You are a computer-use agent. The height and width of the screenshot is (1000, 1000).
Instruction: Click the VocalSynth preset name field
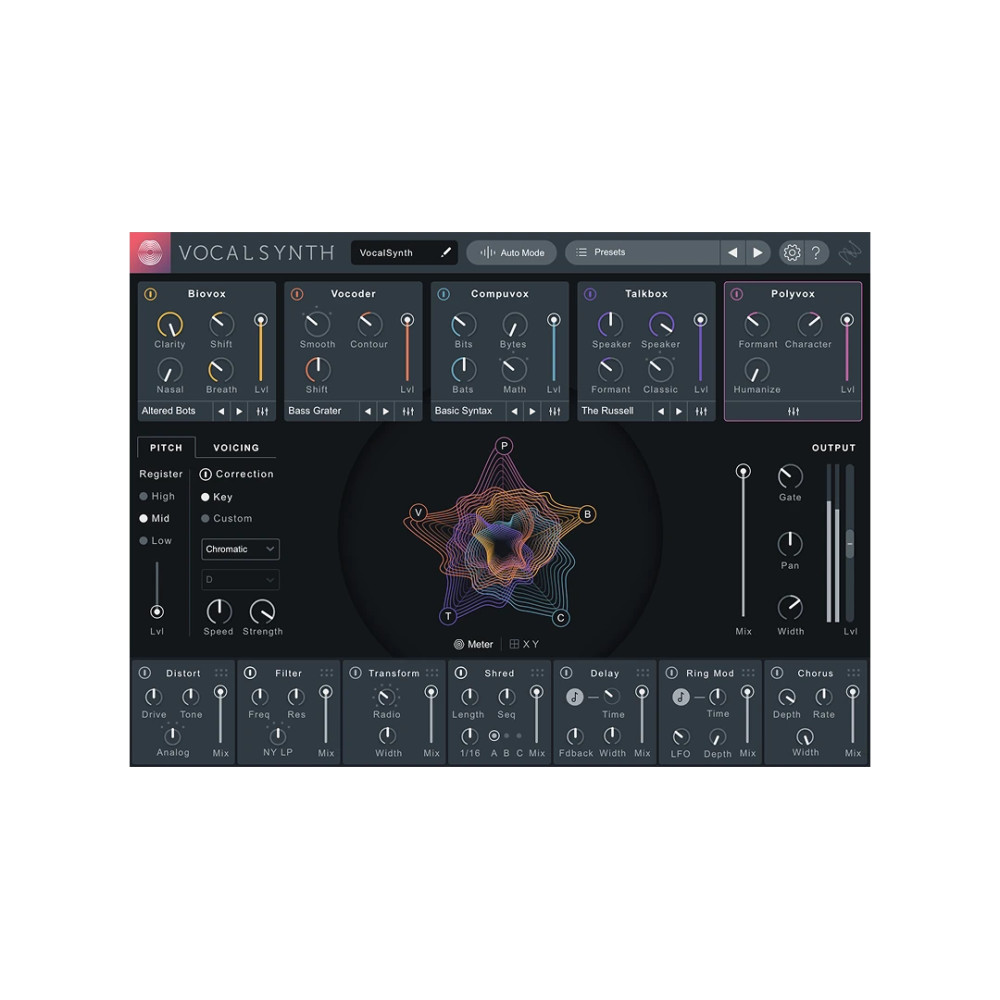404,253
